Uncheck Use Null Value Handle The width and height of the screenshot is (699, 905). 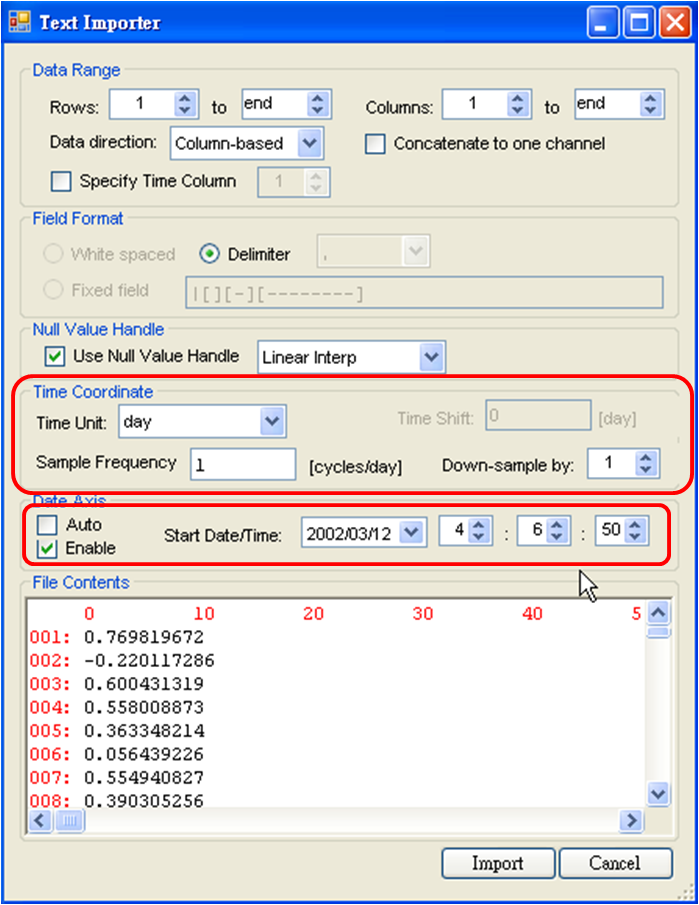pyautogui.click(x=55, y=356)
